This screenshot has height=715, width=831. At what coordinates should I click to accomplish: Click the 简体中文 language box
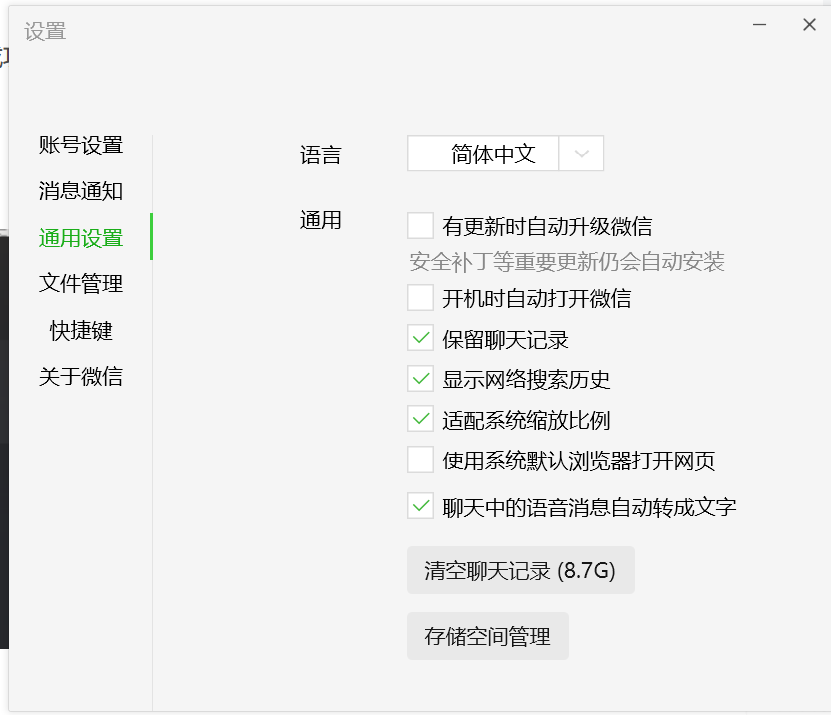pos(483,154)
